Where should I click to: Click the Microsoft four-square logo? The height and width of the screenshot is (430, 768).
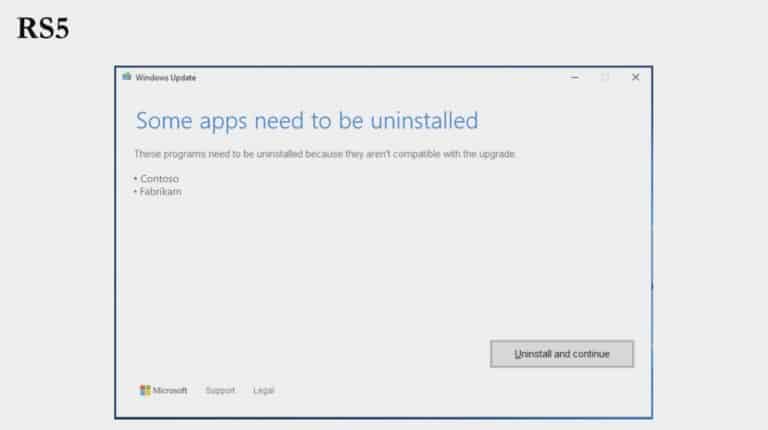[x=145, y=390]
